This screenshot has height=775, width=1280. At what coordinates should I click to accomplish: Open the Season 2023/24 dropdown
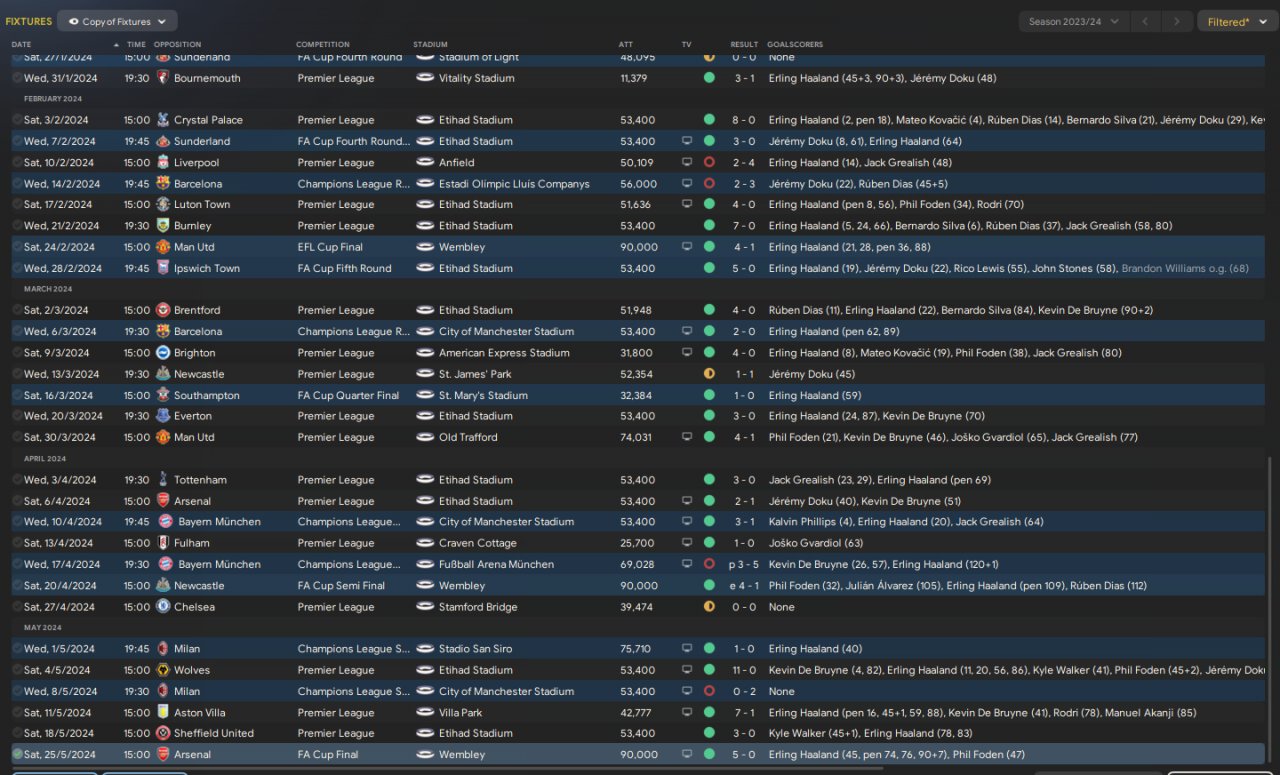[1074, 21]
